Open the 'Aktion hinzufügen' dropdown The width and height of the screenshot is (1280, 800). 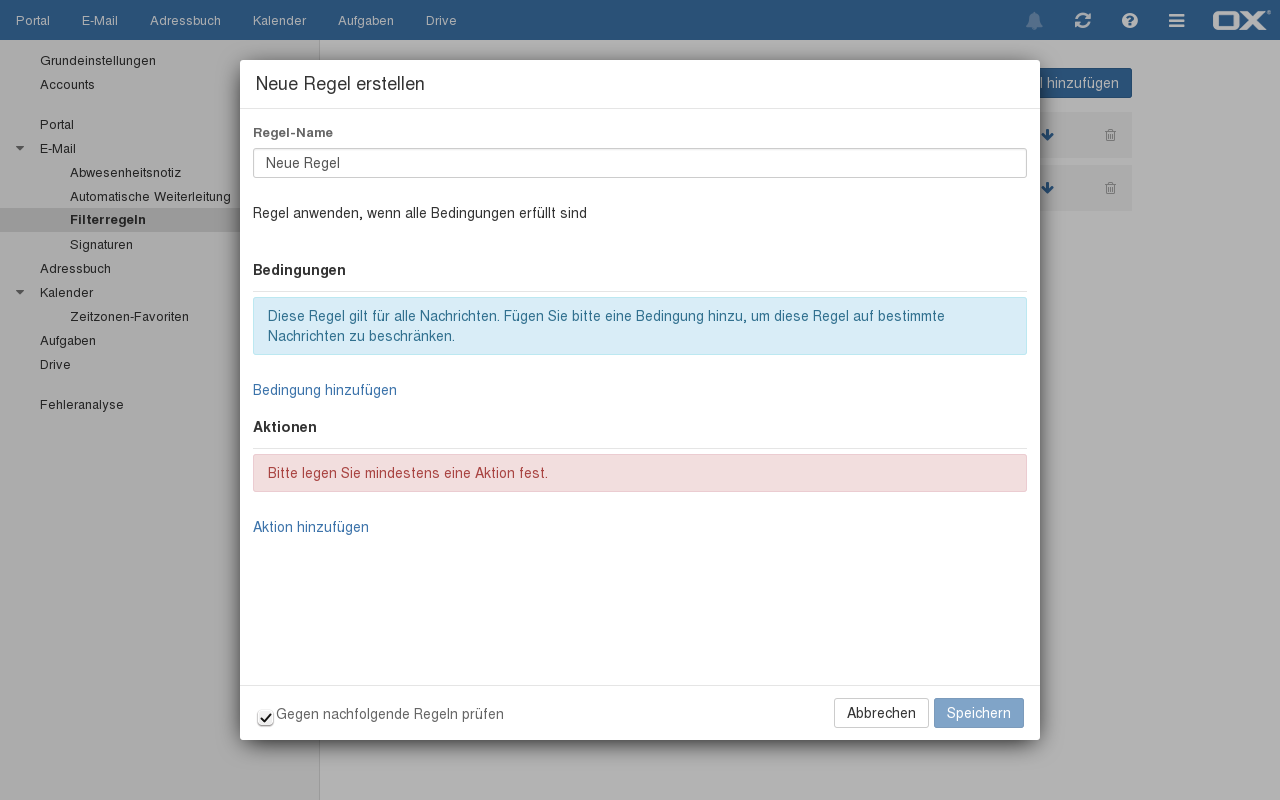pyautogui.click(x=311, y=527)
